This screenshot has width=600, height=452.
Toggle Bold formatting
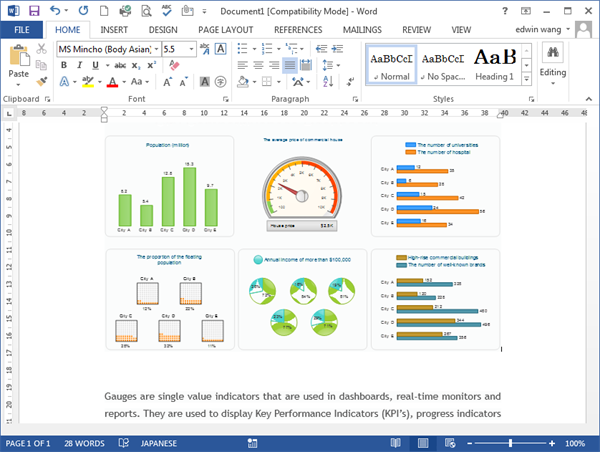click(63, 65)
